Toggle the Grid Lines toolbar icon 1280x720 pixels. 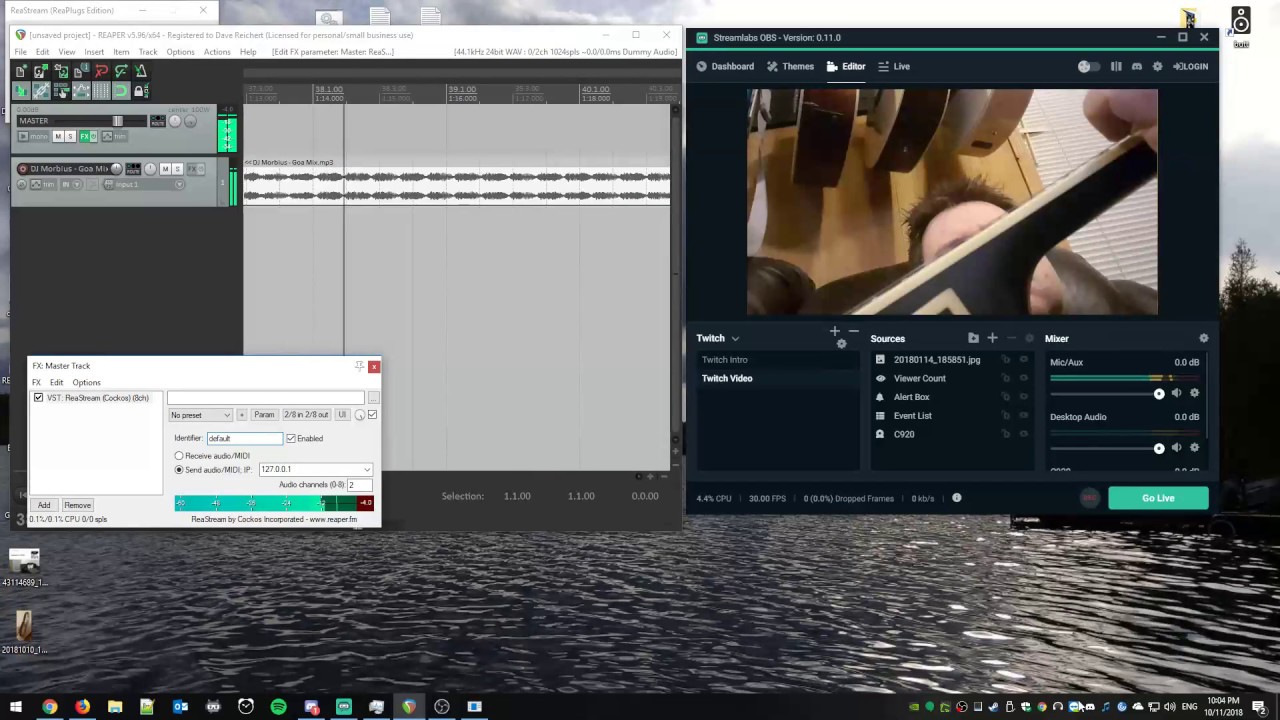[x=101, y=91]
